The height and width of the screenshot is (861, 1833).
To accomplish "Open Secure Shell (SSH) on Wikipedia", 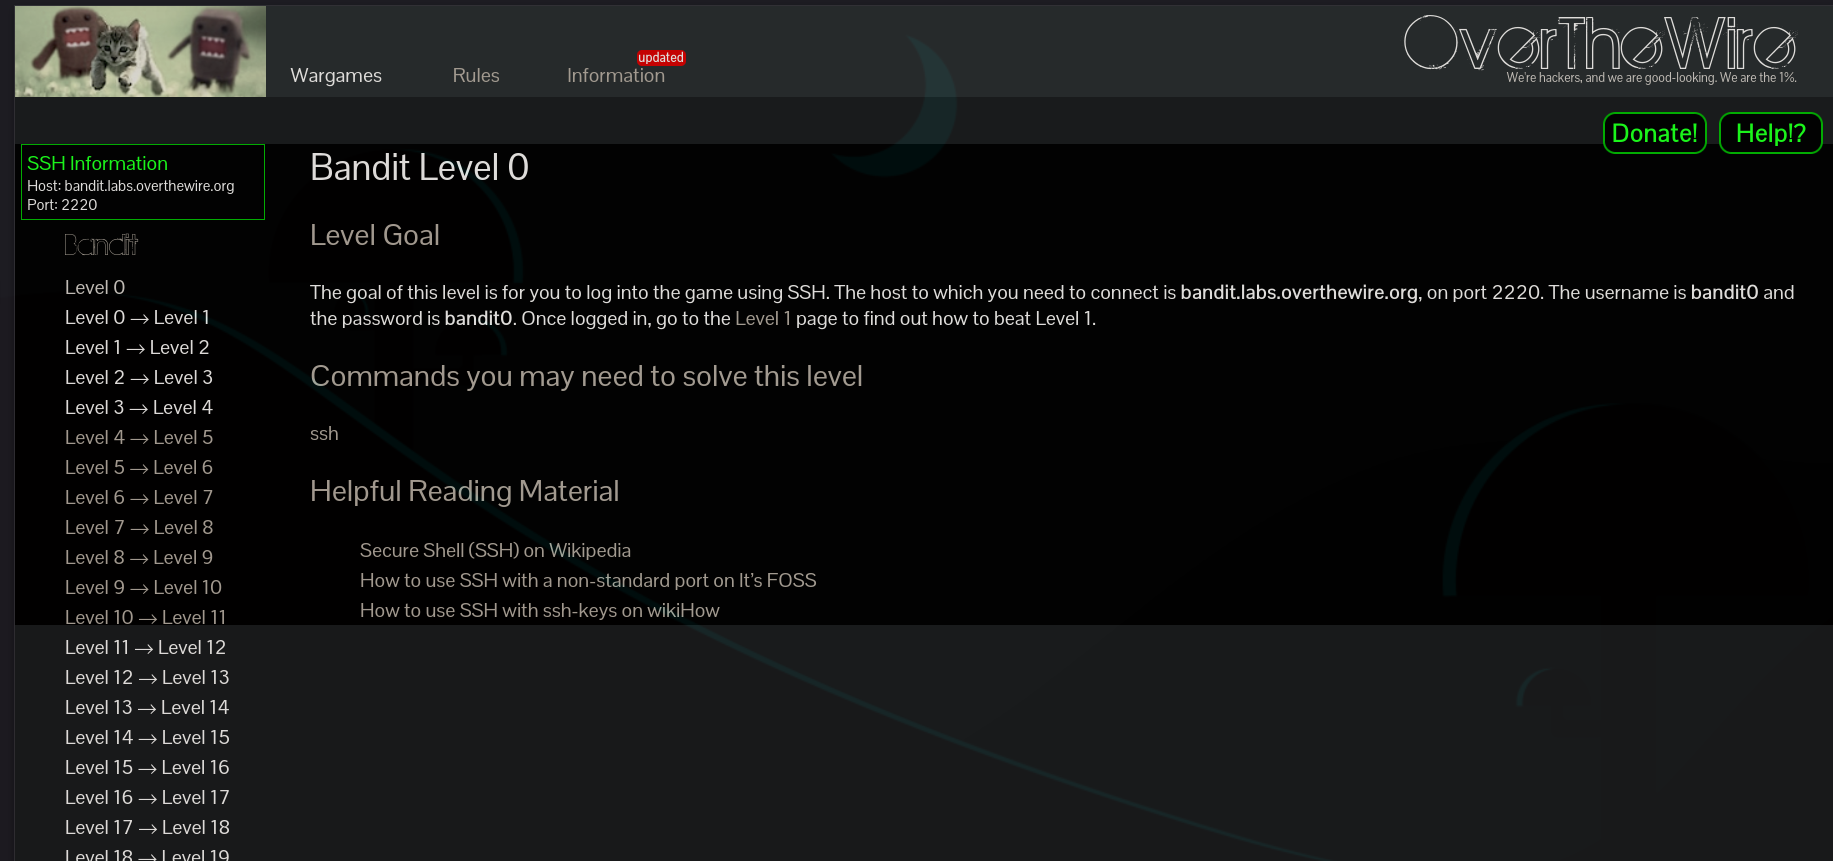I will (495, 551).
